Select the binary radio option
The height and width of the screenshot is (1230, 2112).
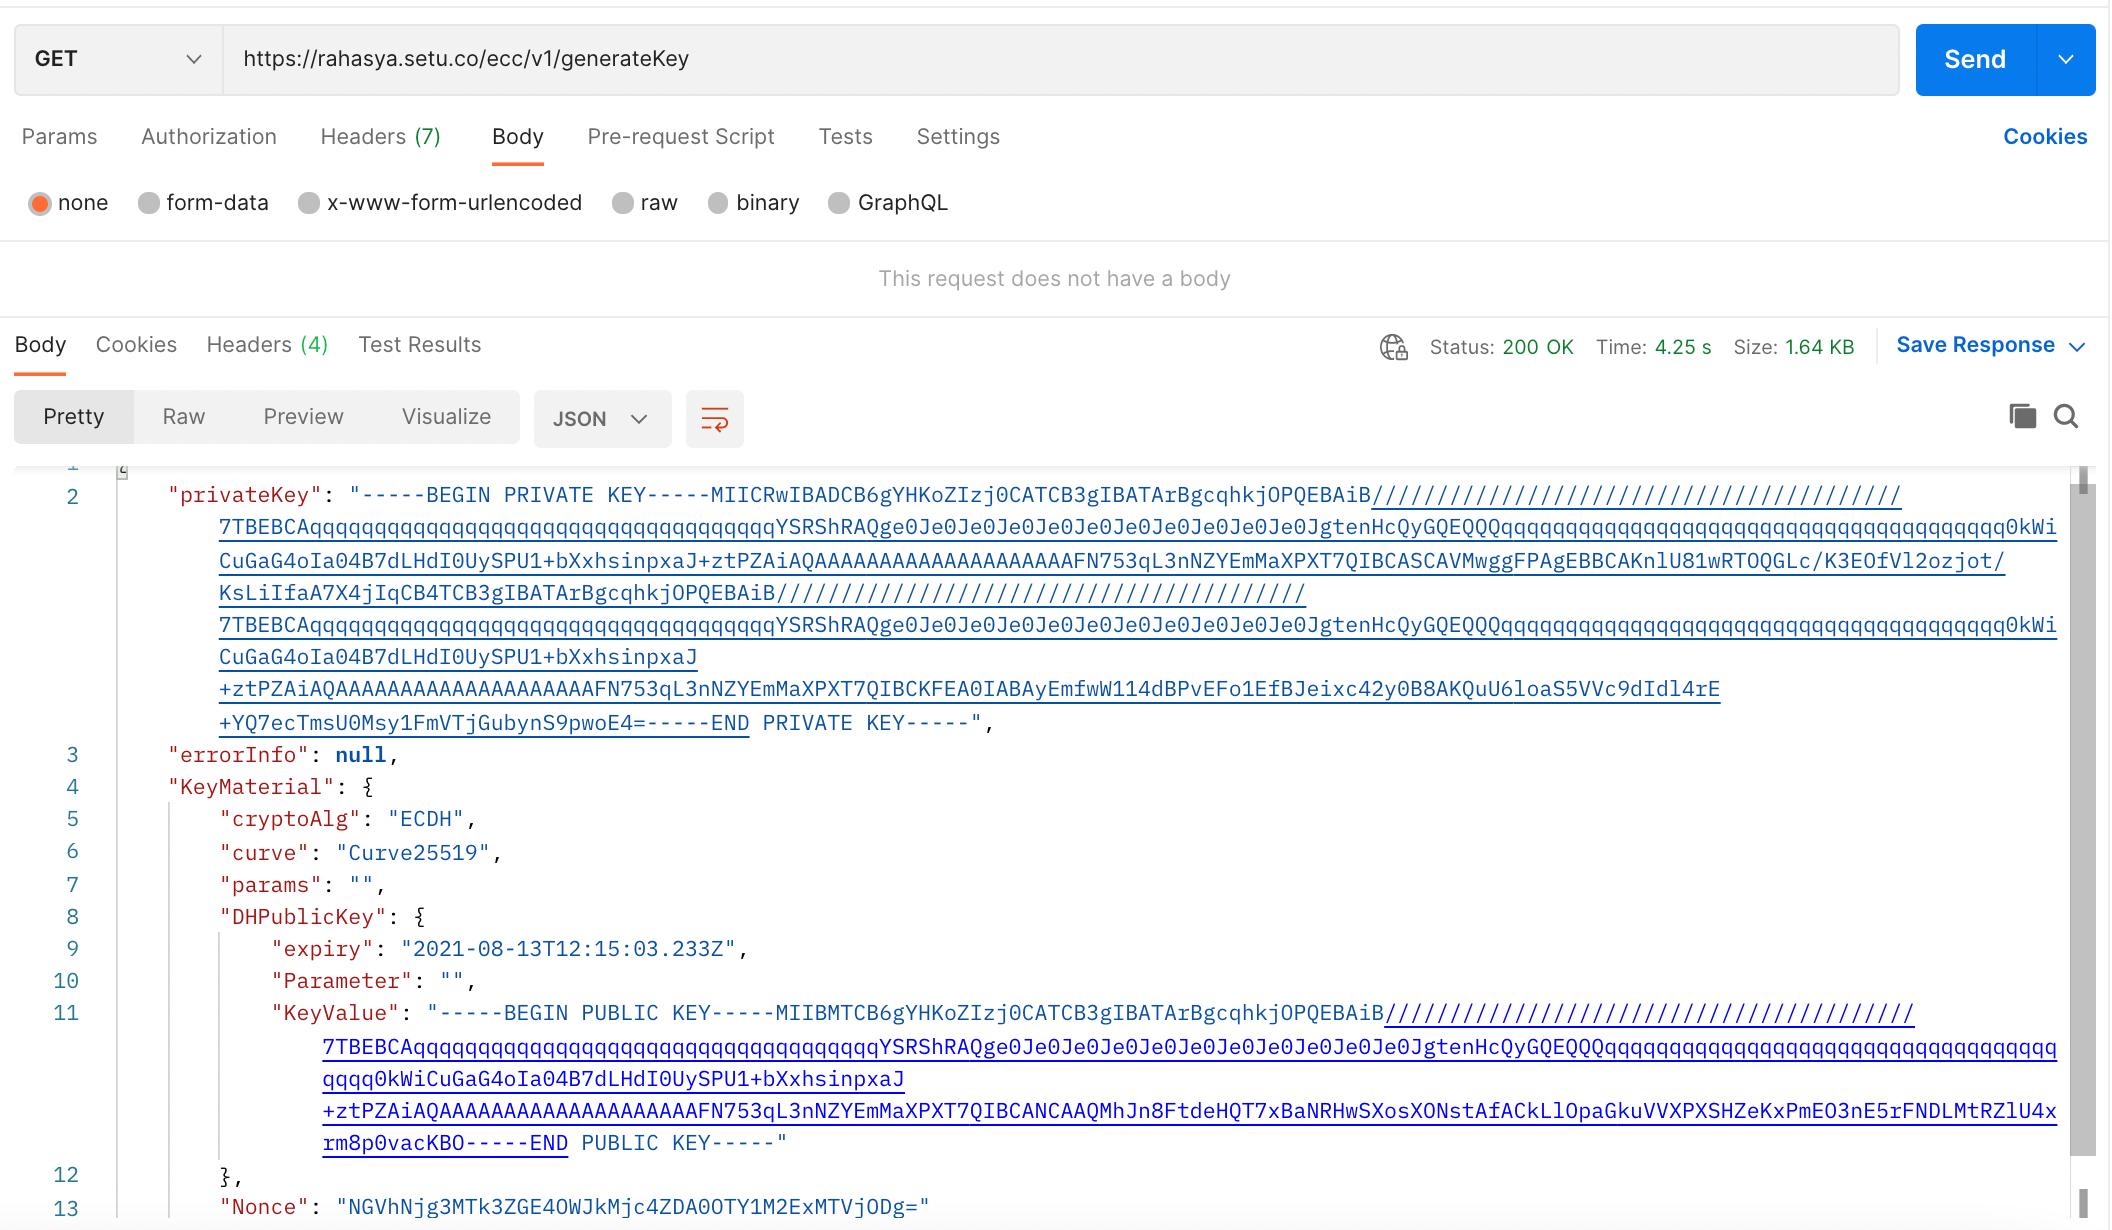[718, 203]
